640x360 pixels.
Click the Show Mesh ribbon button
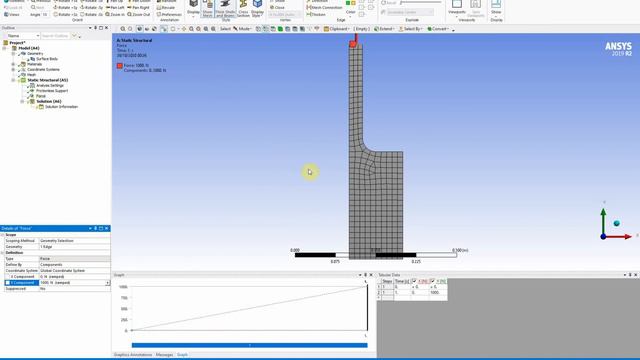[x=207, y=9]
